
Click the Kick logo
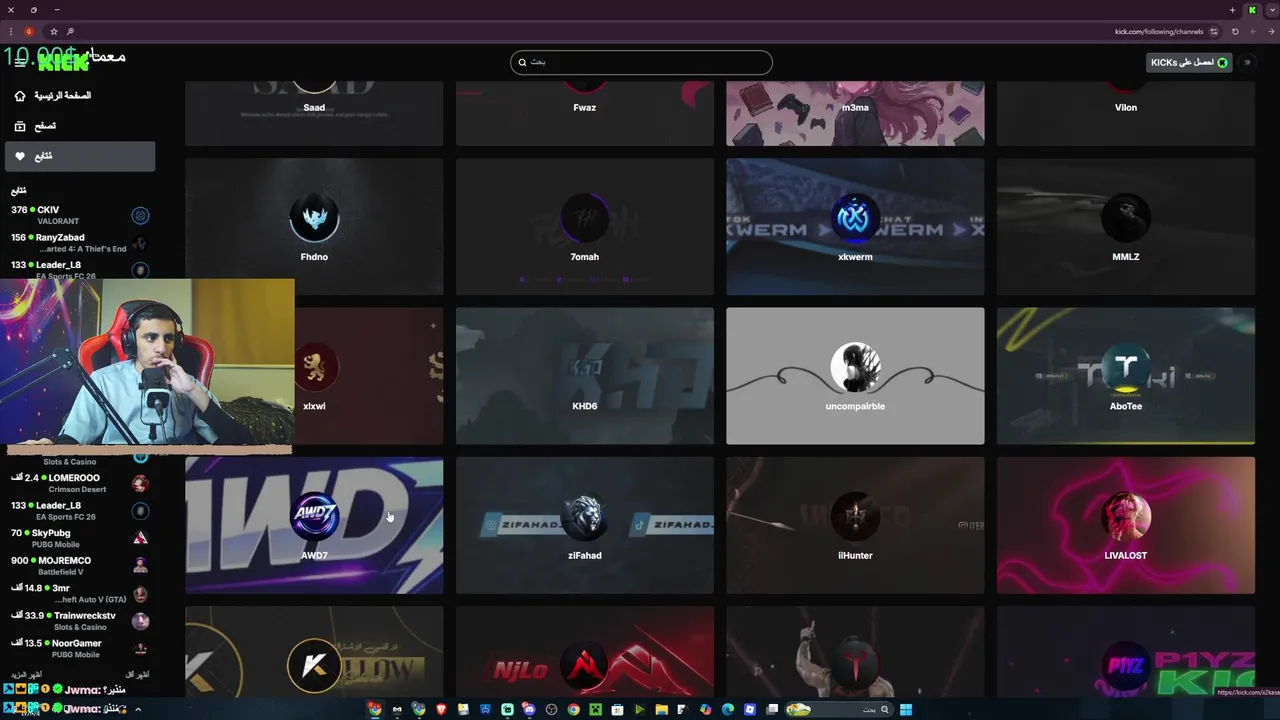(63, 62)
